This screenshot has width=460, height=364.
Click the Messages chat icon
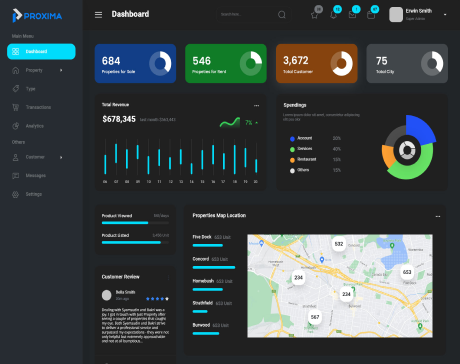(x=15, y=176)
